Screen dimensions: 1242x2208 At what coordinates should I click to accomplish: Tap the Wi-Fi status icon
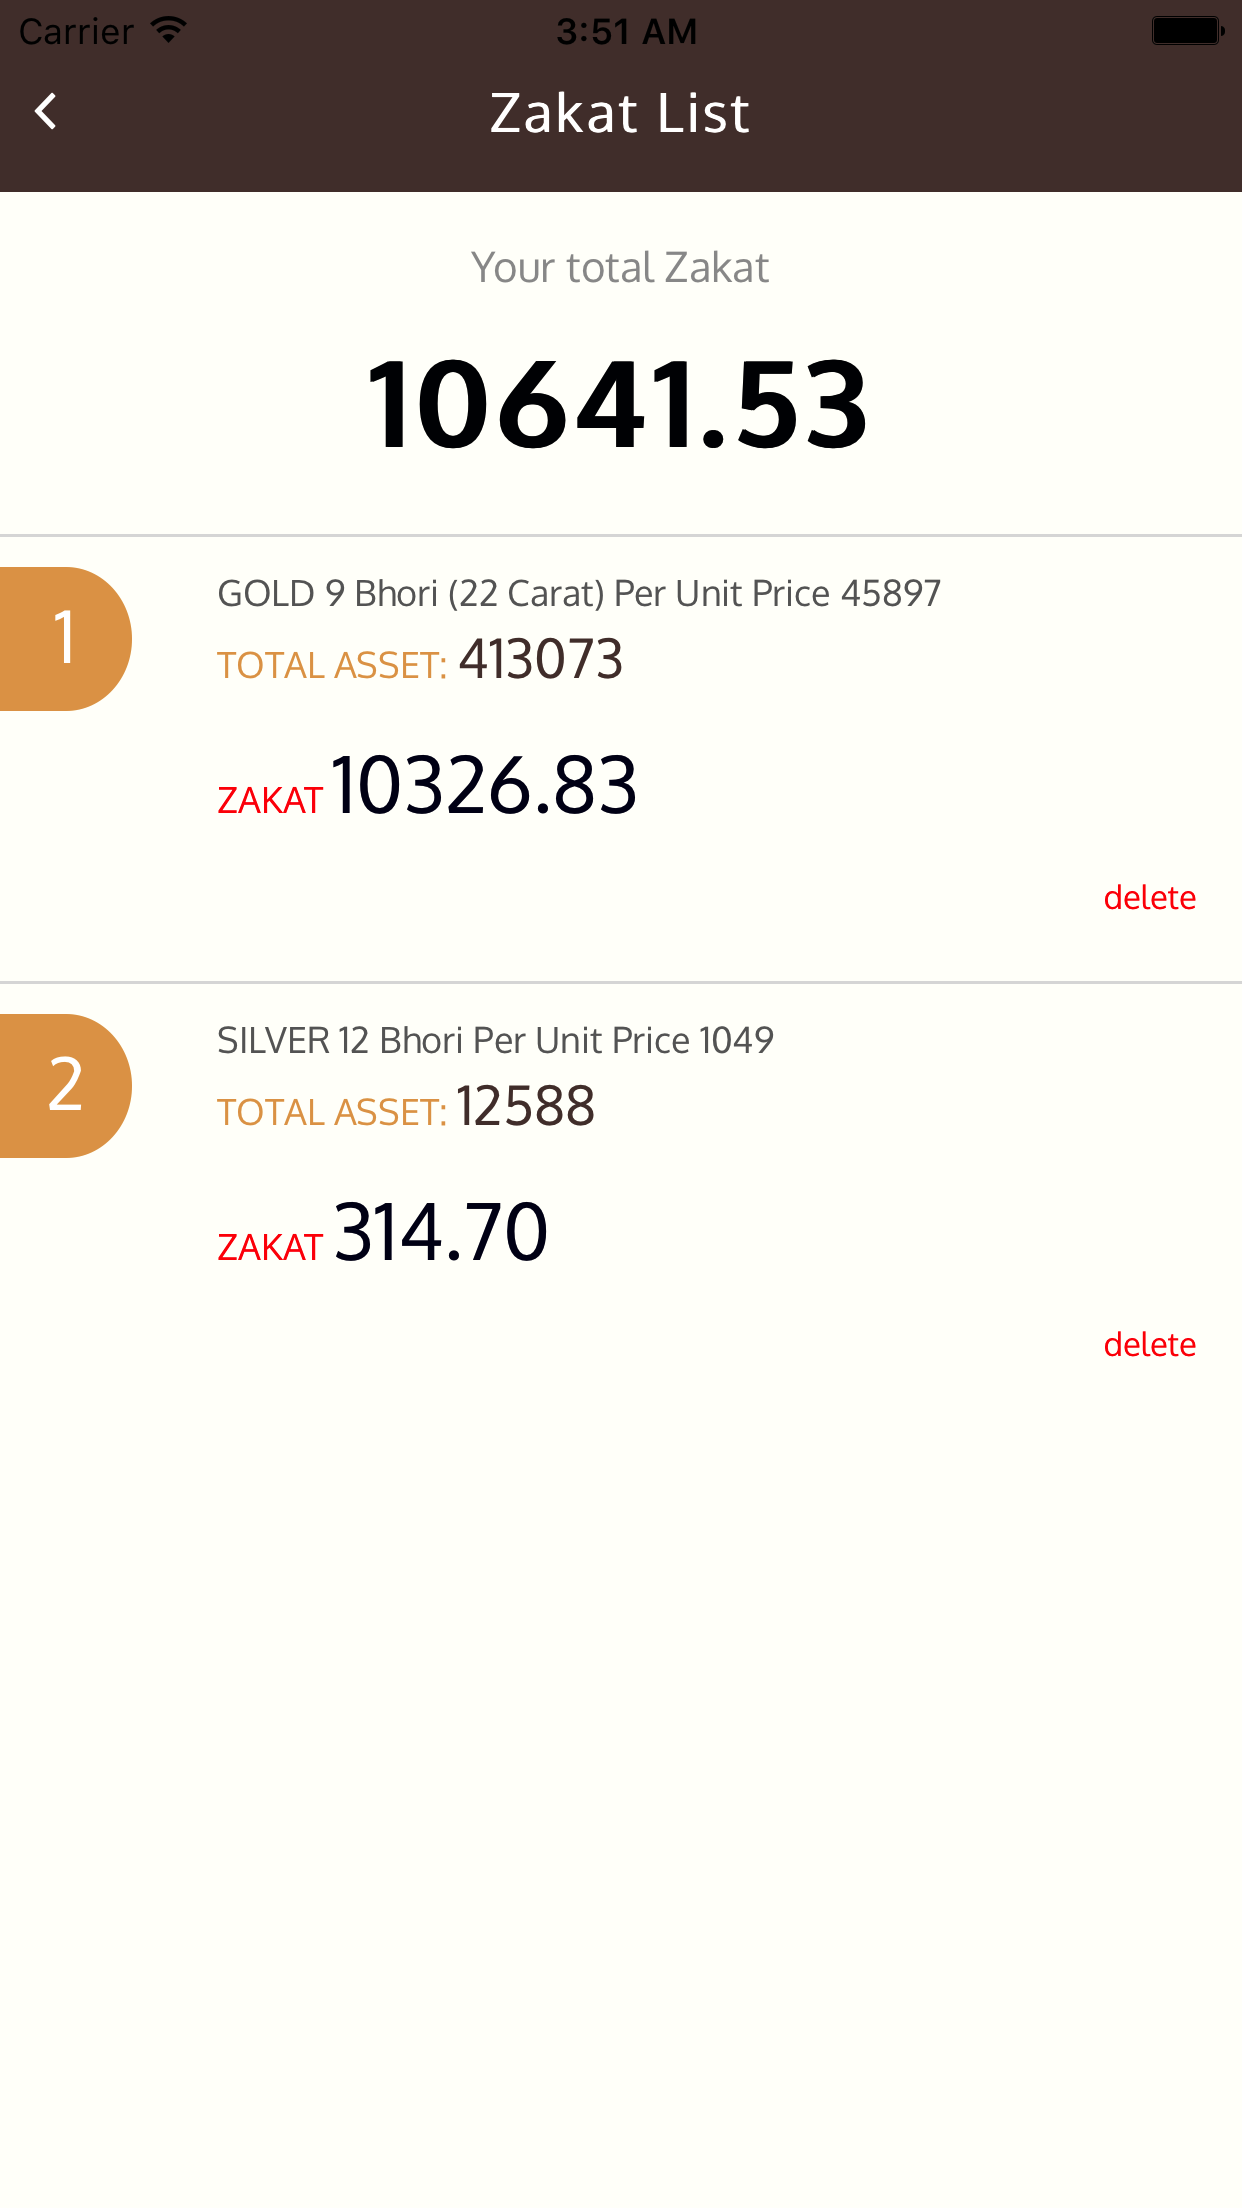coord(169,30)
